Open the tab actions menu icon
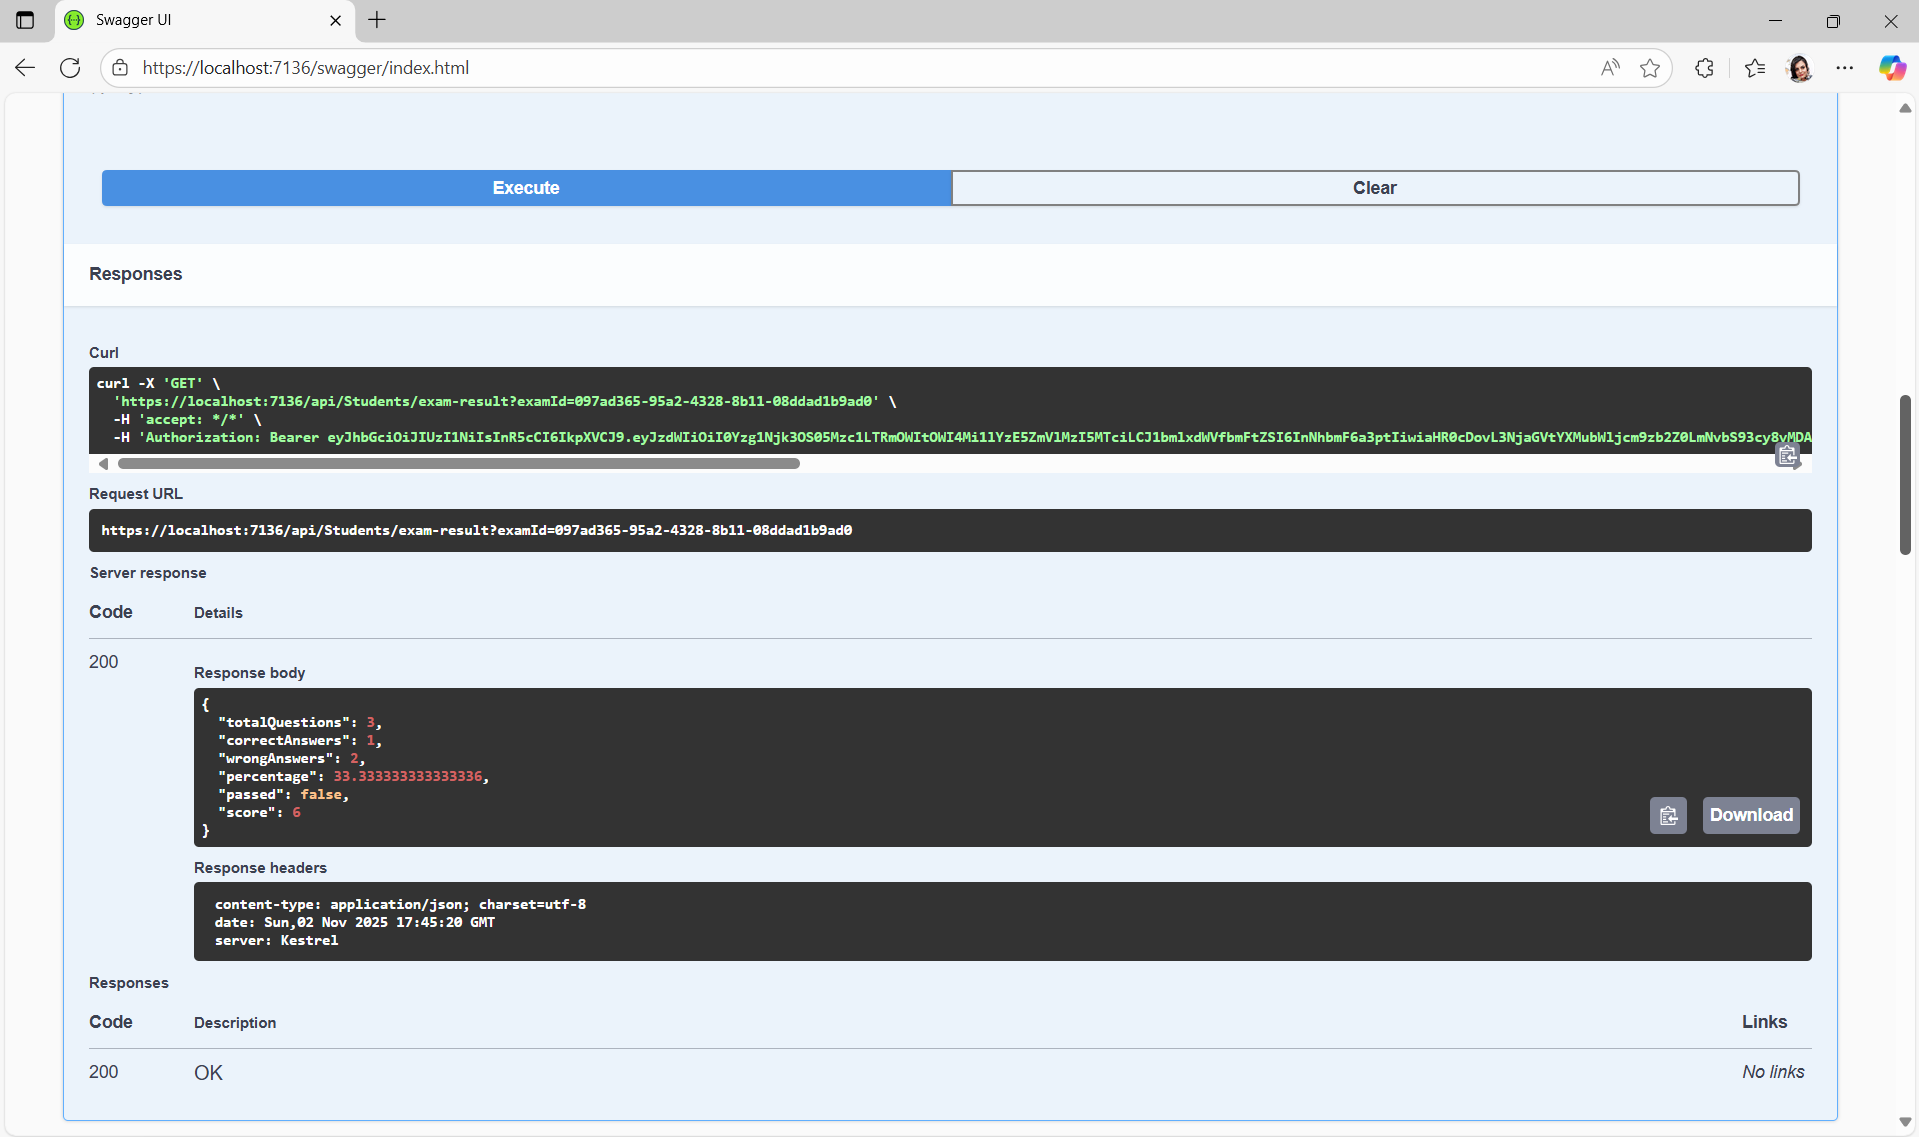 [x=25, y=20]
